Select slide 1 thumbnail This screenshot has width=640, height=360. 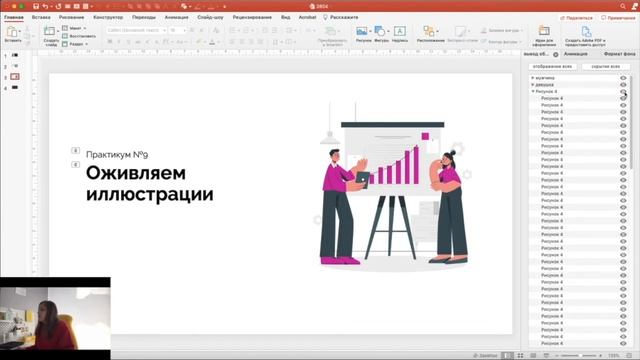click(x=15, y=55)
